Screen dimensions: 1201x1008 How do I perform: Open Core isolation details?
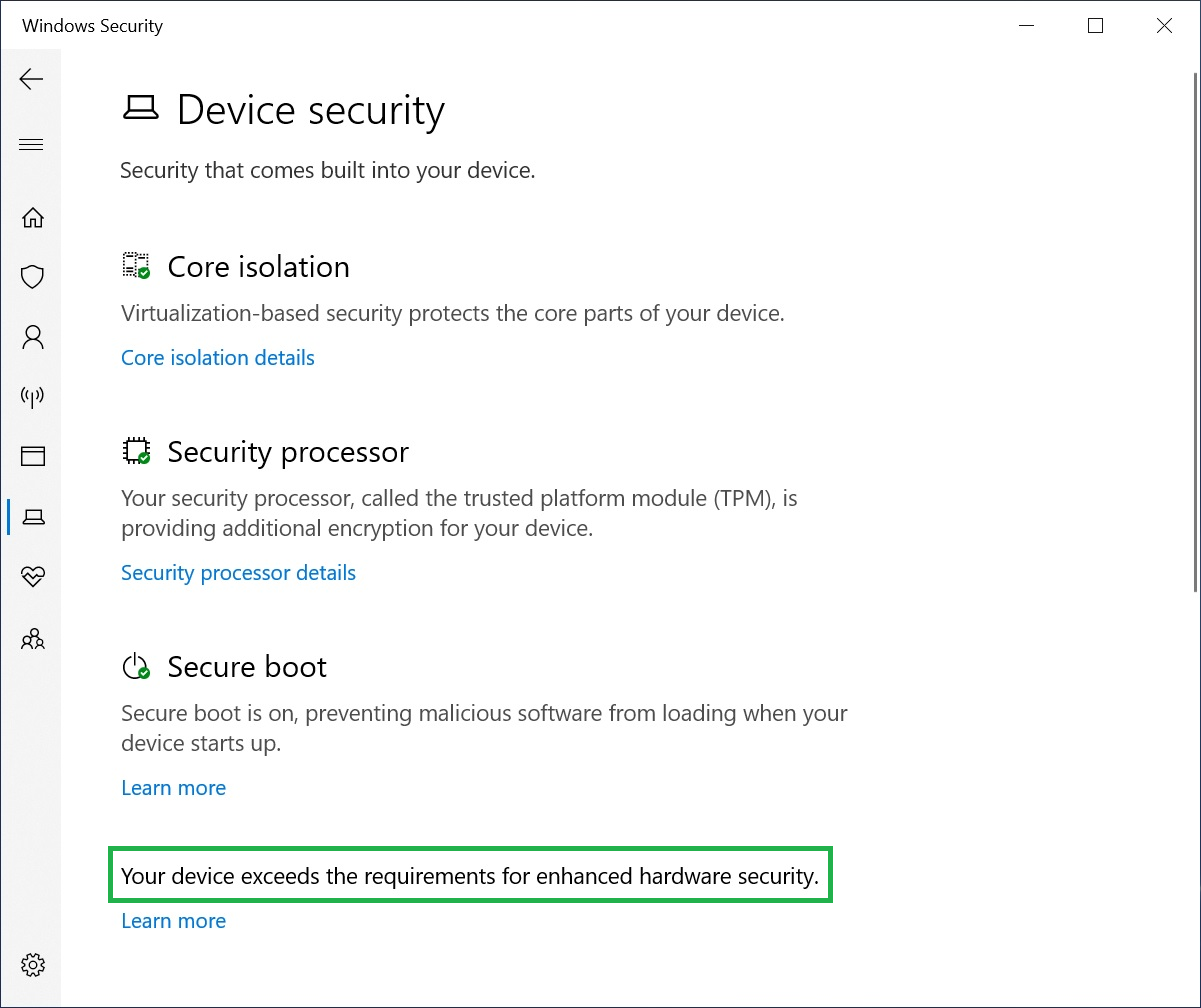(217, 357)
